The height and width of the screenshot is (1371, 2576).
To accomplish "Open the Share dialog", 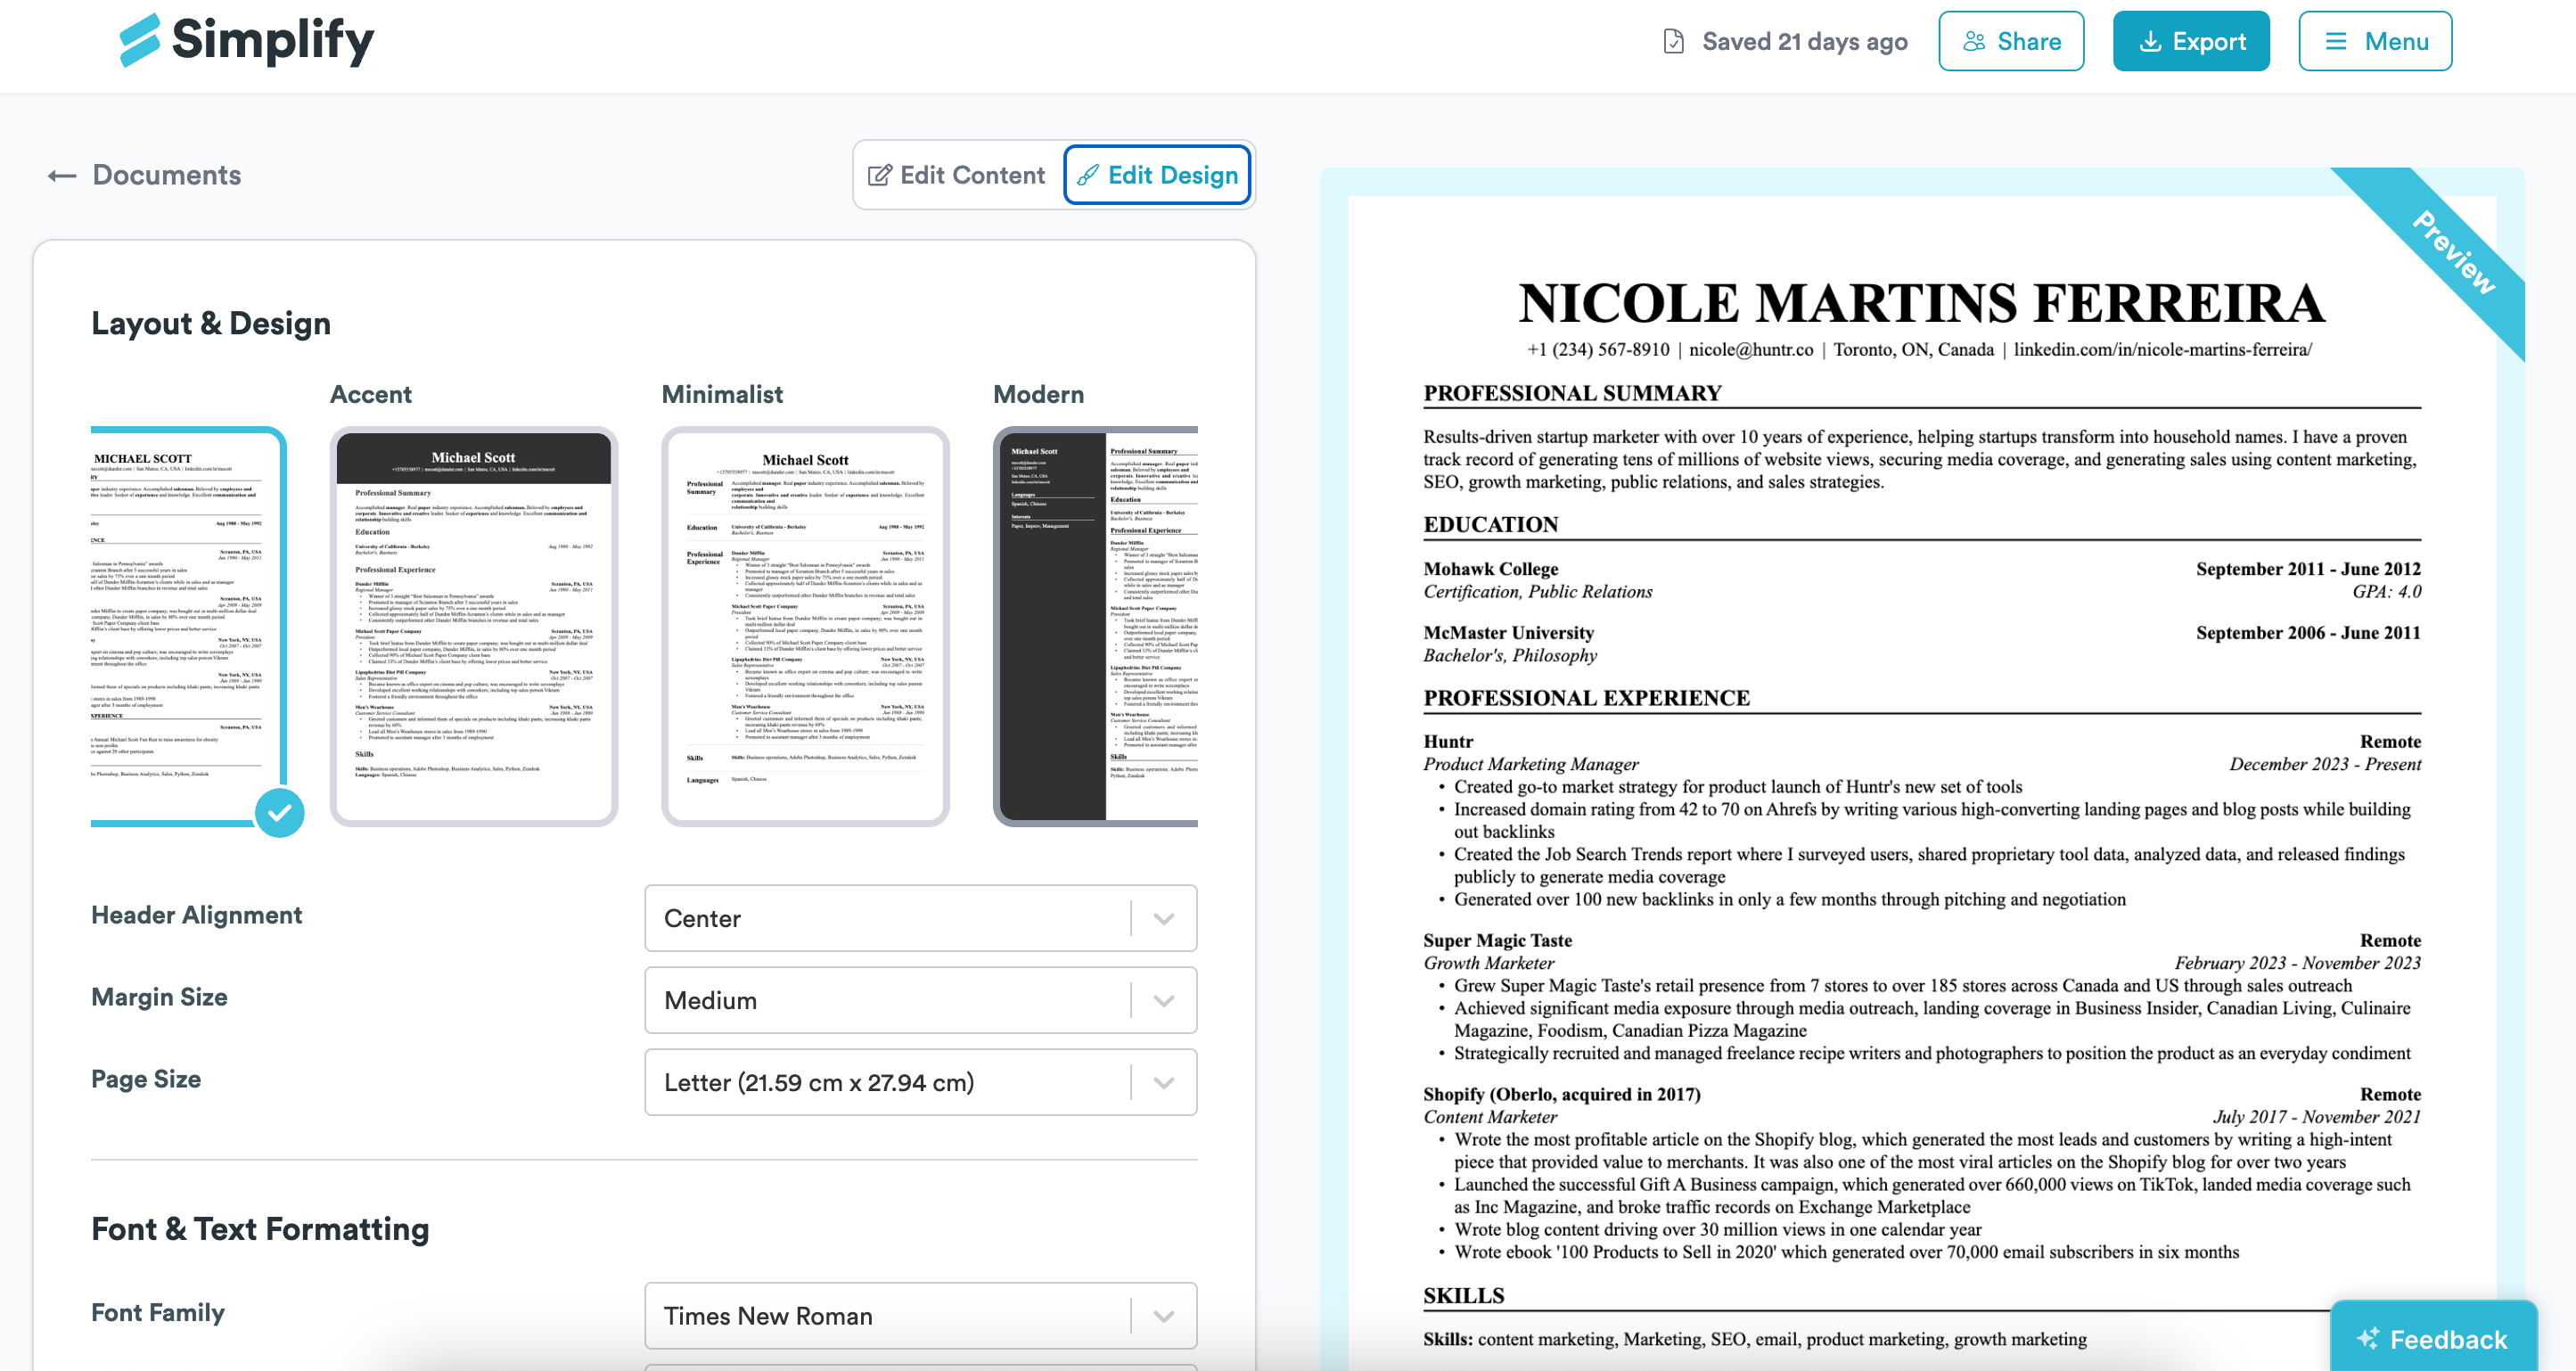I will pyautogui.click(x=2010, y=41).
